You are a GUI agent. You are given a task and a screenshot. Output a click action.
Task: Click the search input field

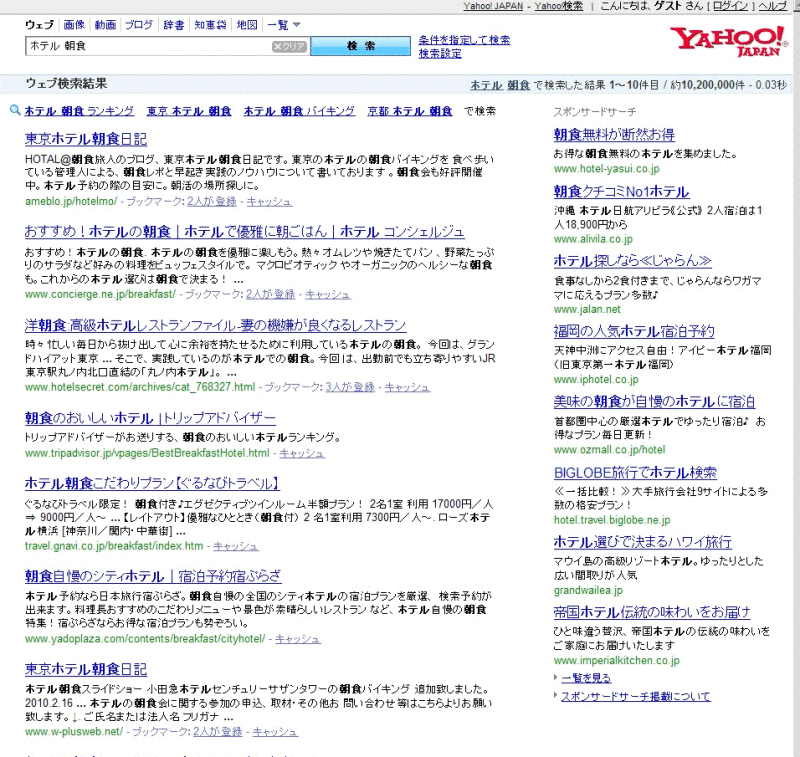click(150, 47)
